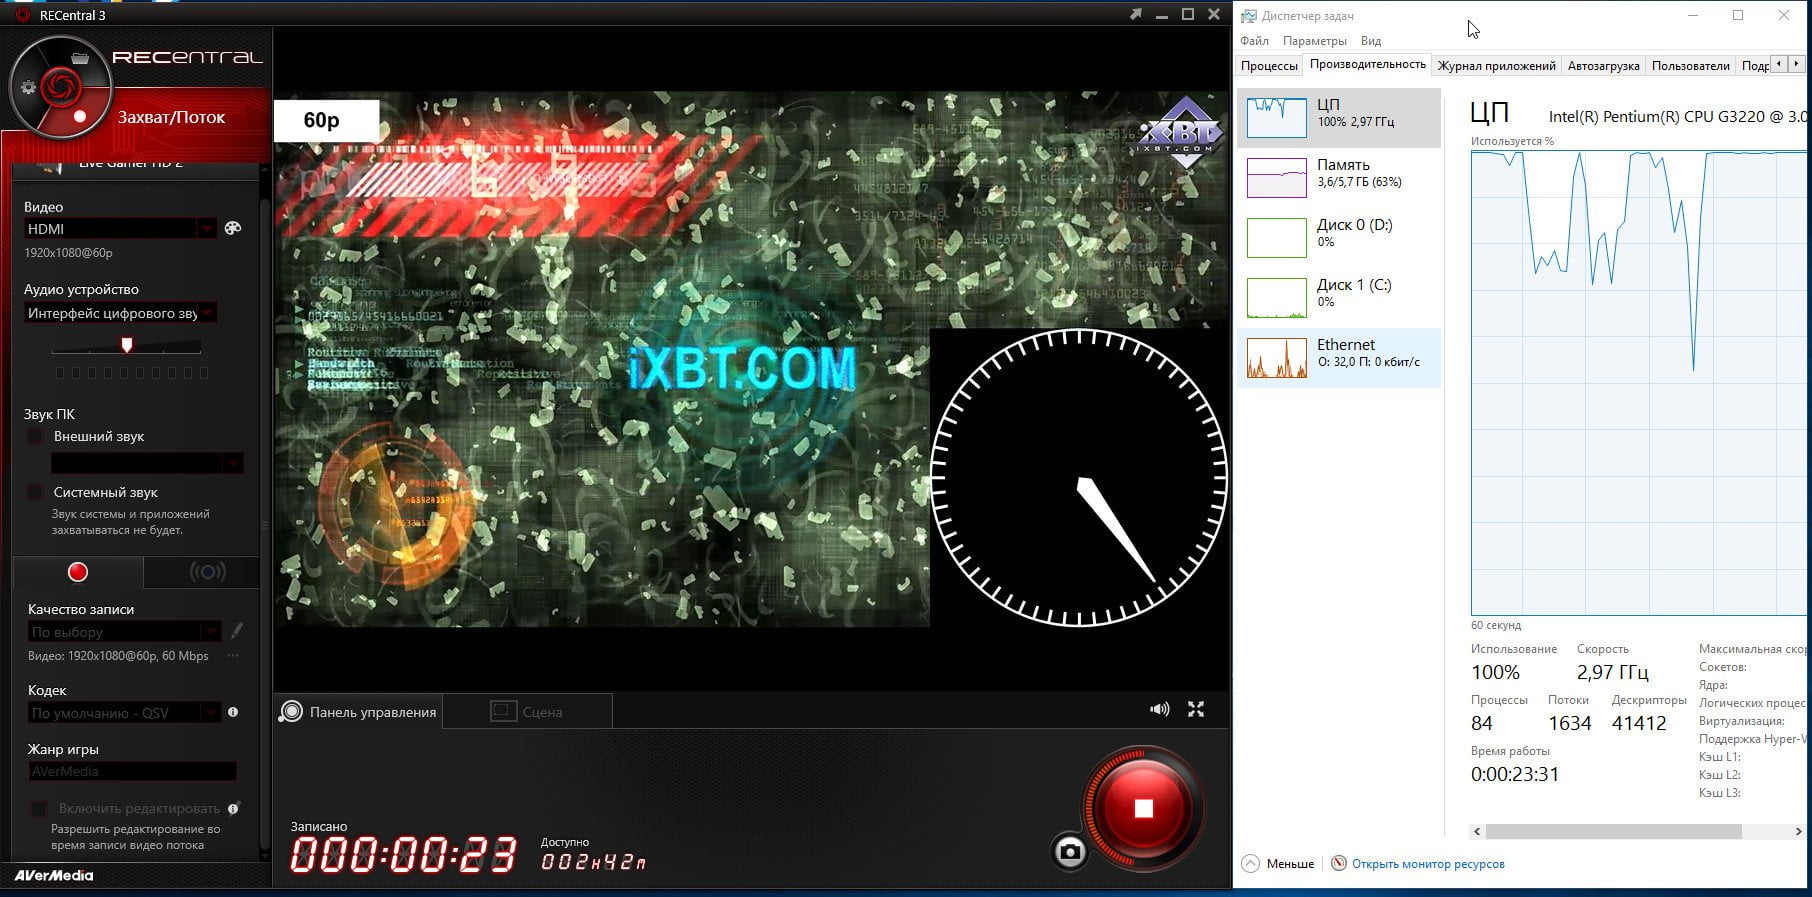Adjust the audio volume slider handle
Image resolution: width=1812 pixels, height=897 pixels.
coord(127,345)
